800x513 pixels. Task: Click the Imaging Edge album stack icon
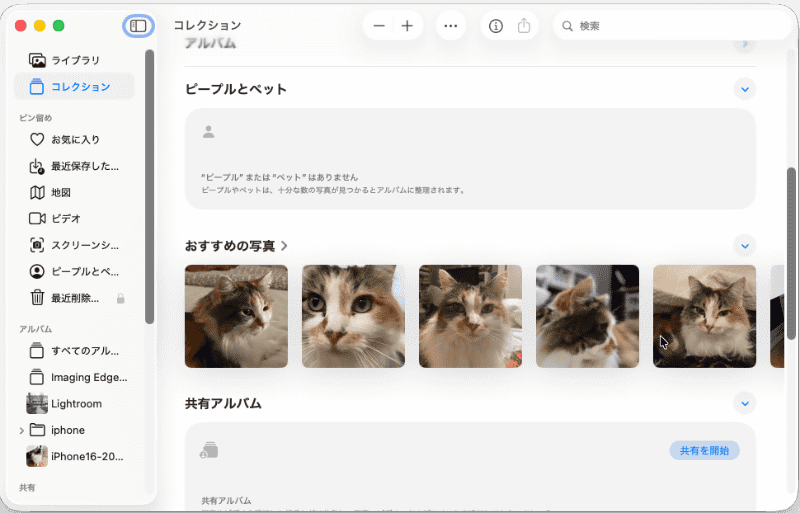(x=37, y=377)
